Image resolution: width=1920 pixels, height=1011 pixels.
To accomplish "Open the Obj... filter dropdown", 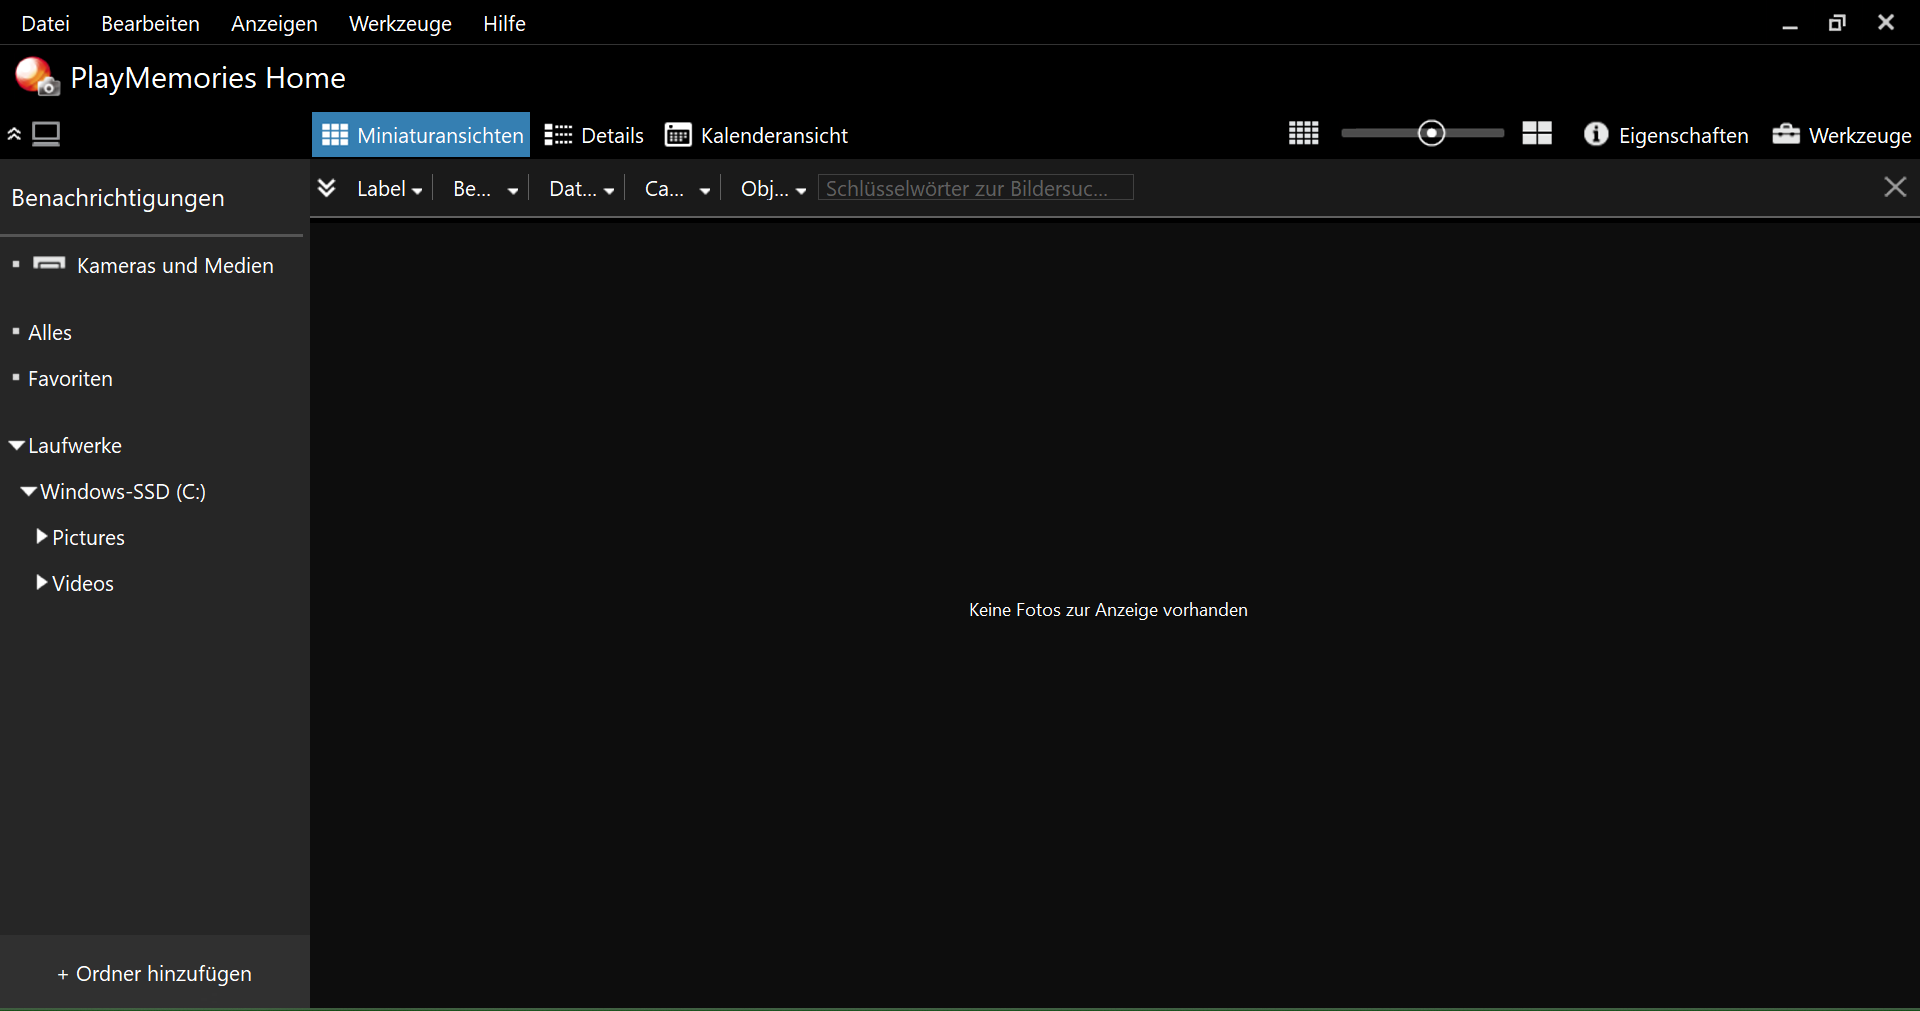I will [774, 189].
